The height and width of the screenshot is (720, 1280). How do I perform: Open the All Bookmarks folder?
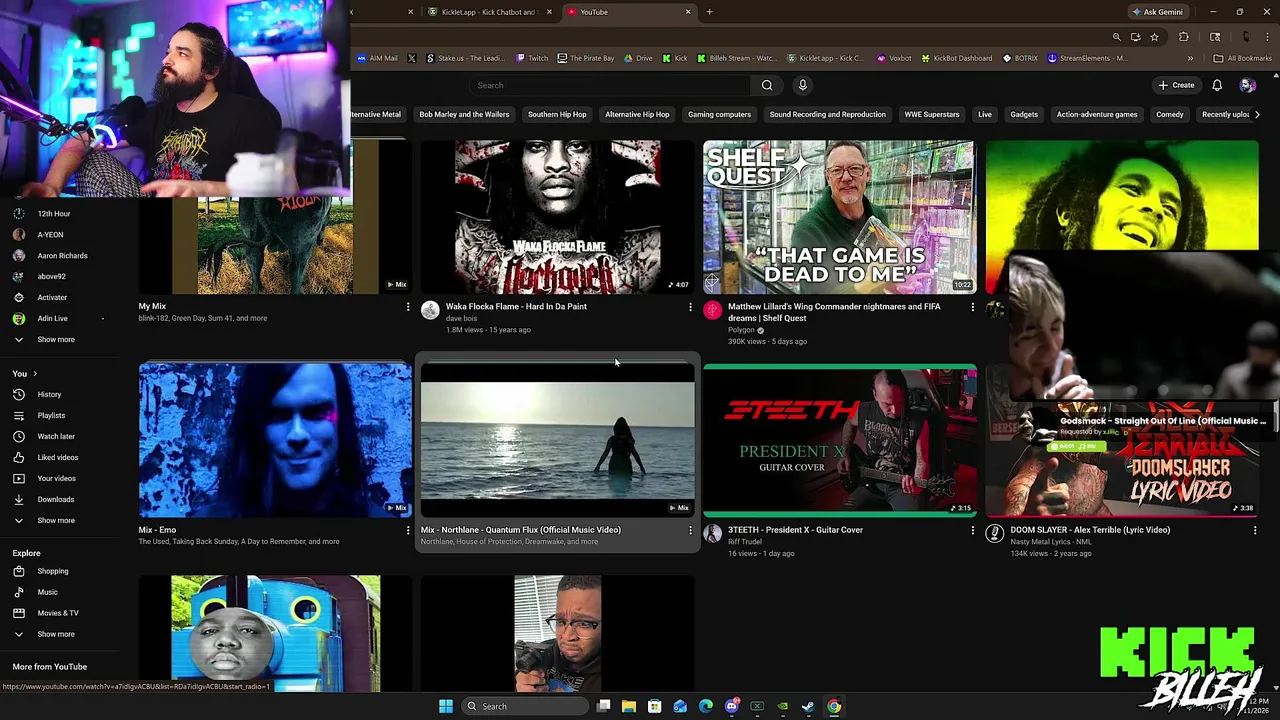point(1242,58)
